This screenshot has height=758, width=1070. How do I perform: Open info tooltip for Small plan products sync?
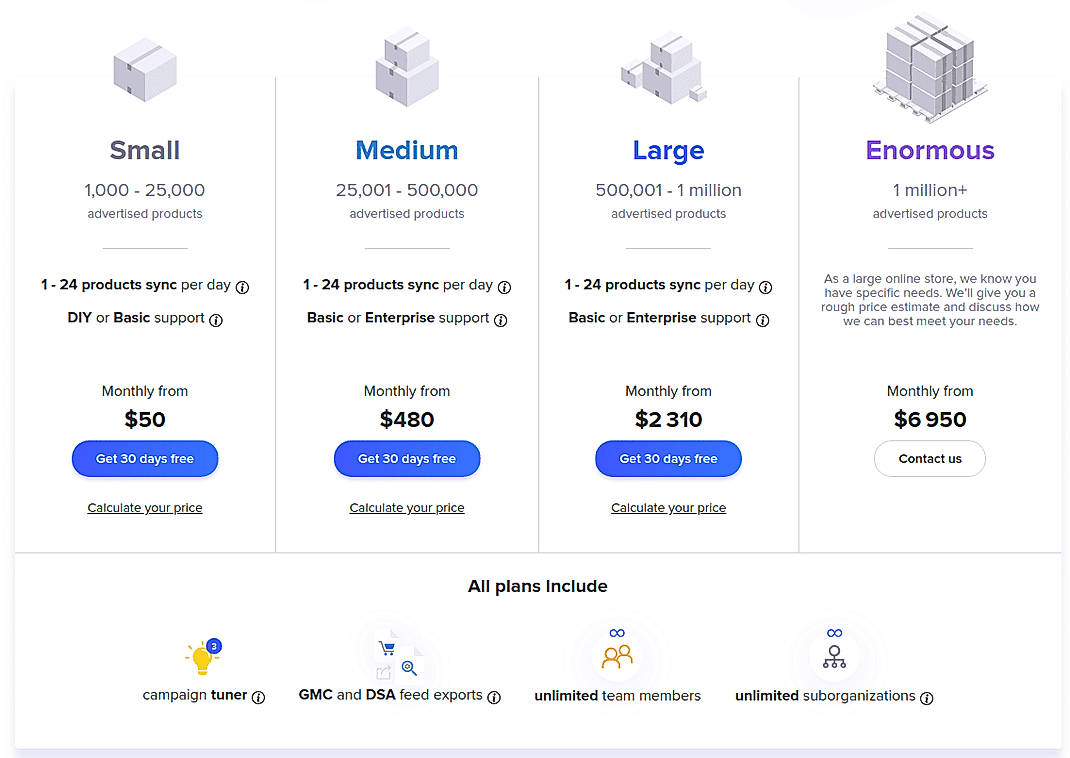point(243,286)
